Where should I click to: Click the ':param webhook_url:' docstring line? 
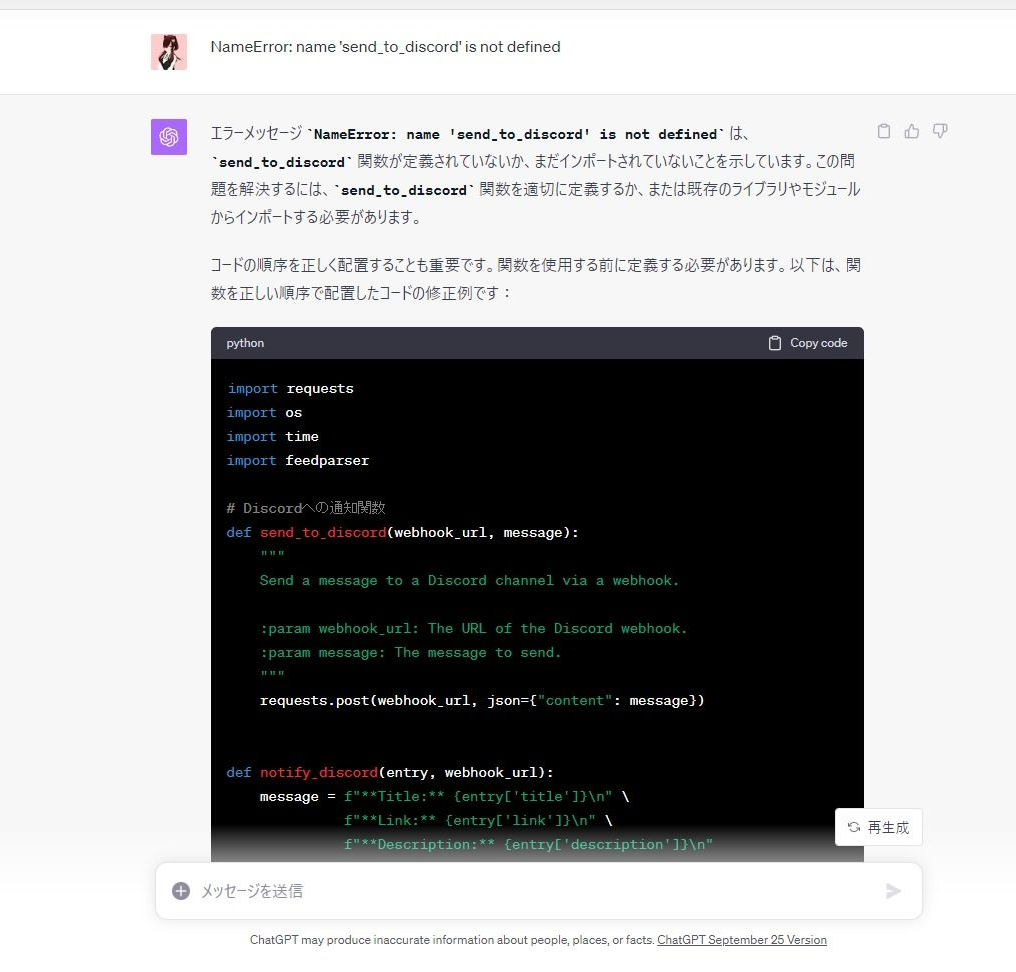(473, 628)
